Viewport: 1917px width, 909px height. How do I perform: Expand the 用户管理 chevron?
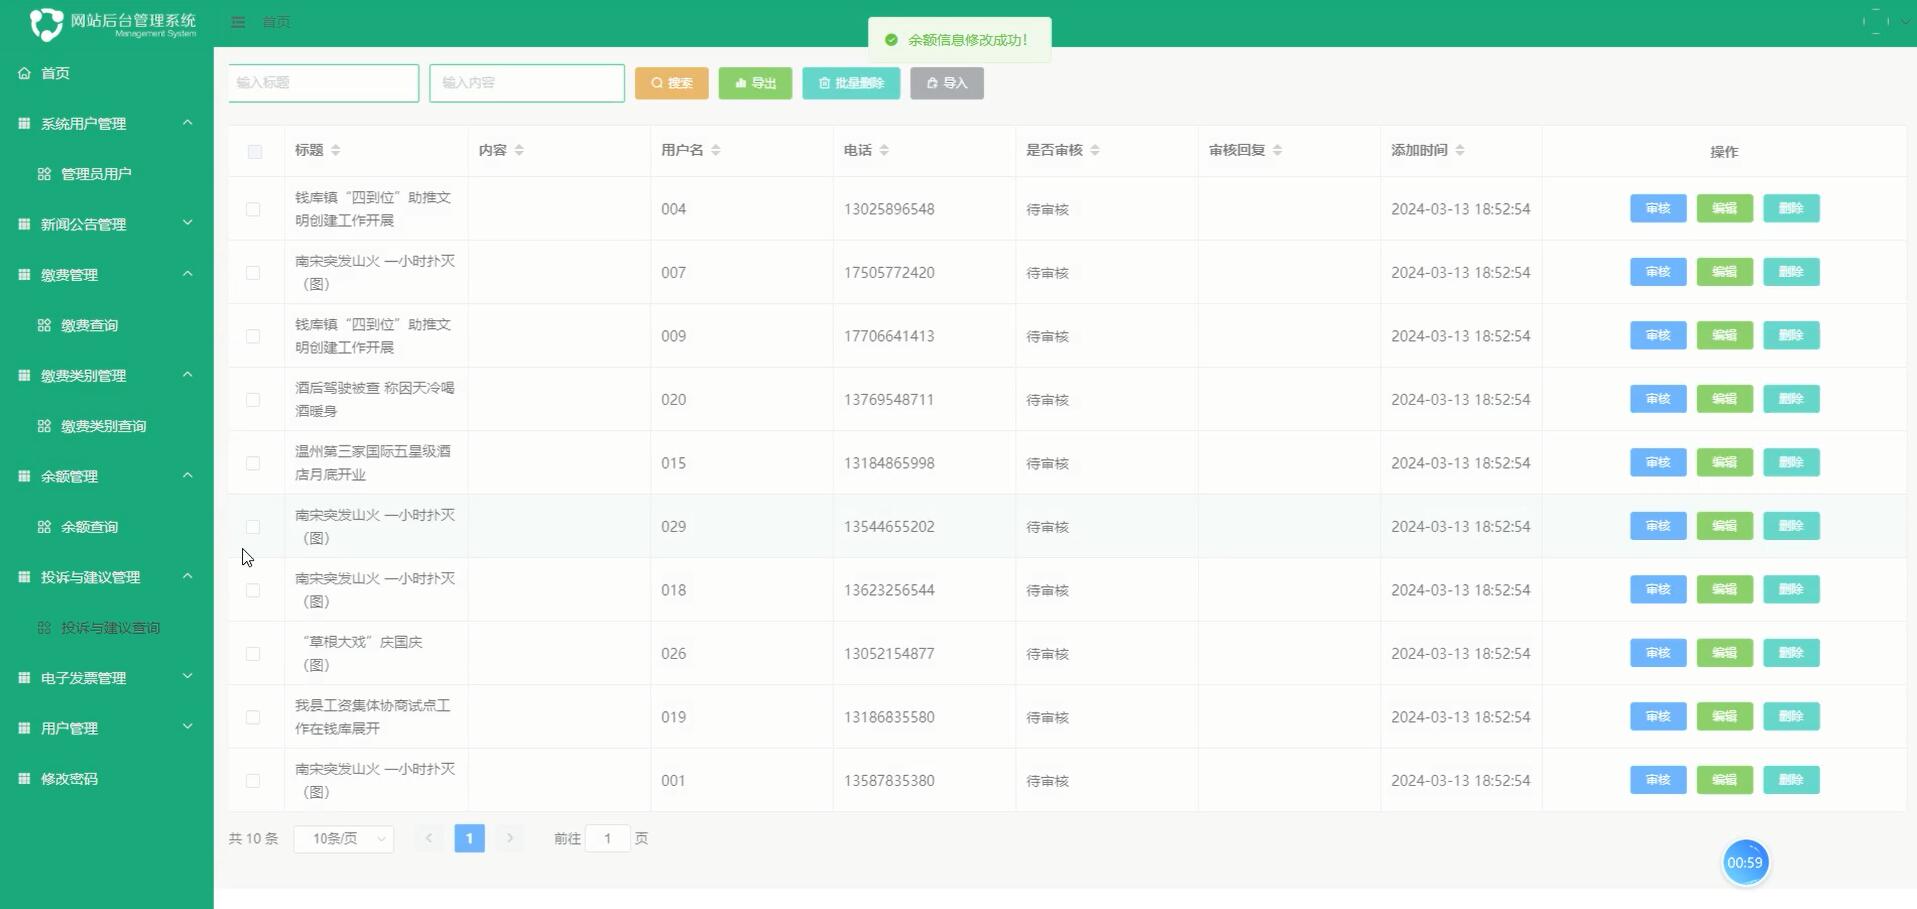187,727
